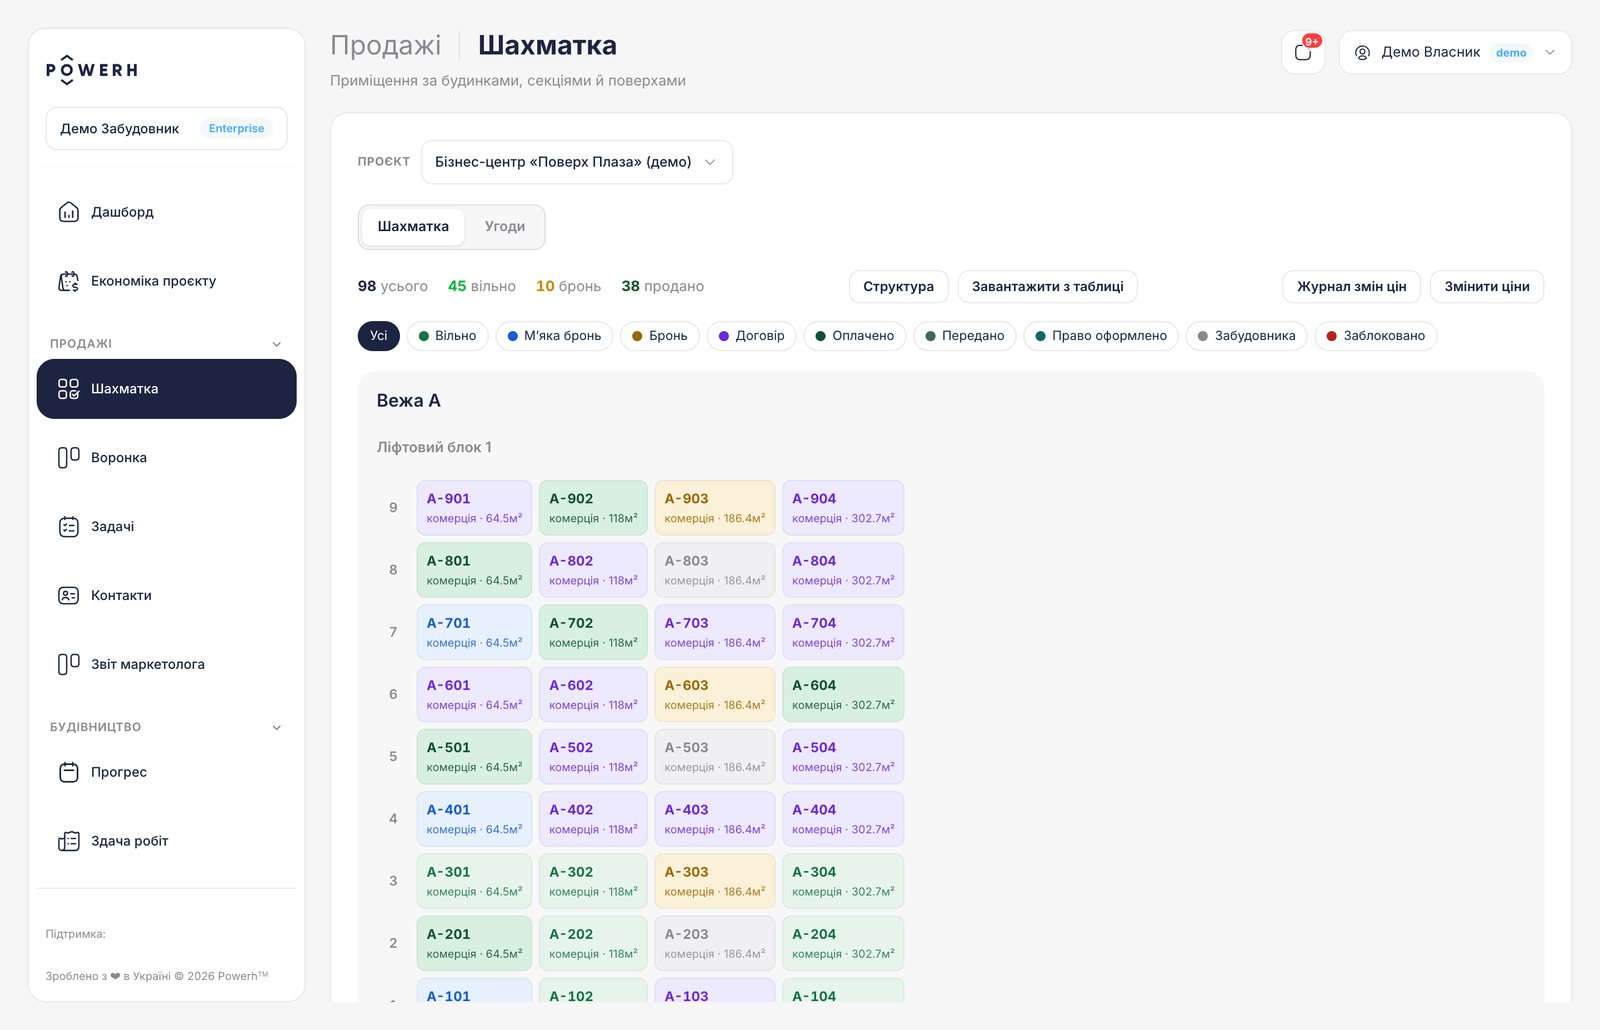Image resolution: width=1600 pixels, height=1030 pixels.
Task: Toggle the Бронь status filter
Action: (x=660, y=336)
